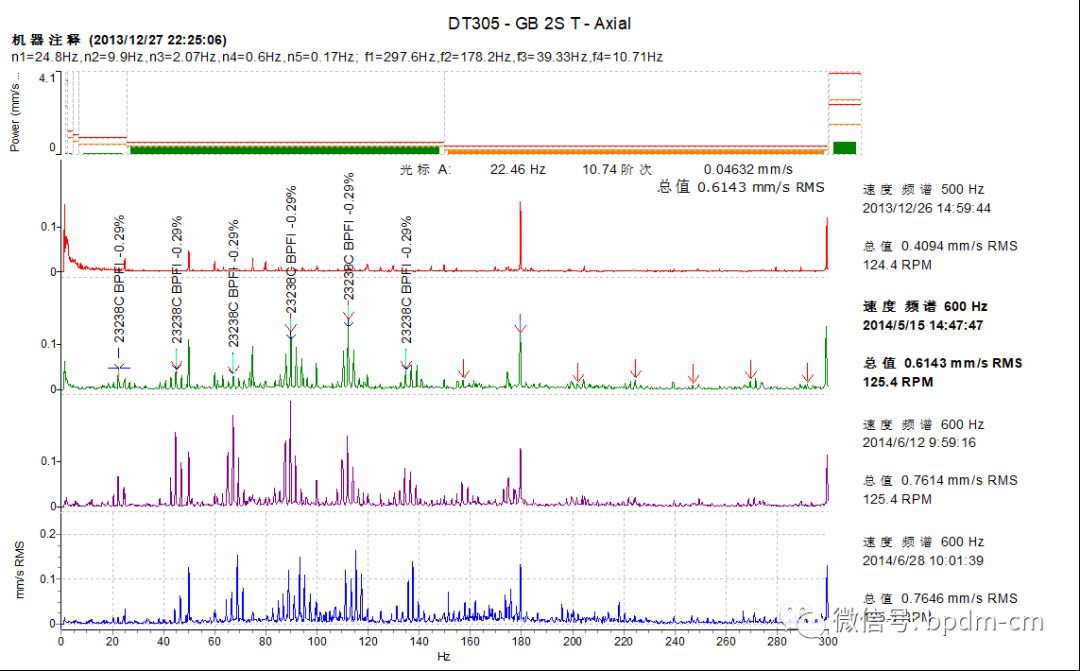The image size is (1080, 671).
Task: Click the cyan BPFI arrow near 45 Hz
Action: [176, 357]
